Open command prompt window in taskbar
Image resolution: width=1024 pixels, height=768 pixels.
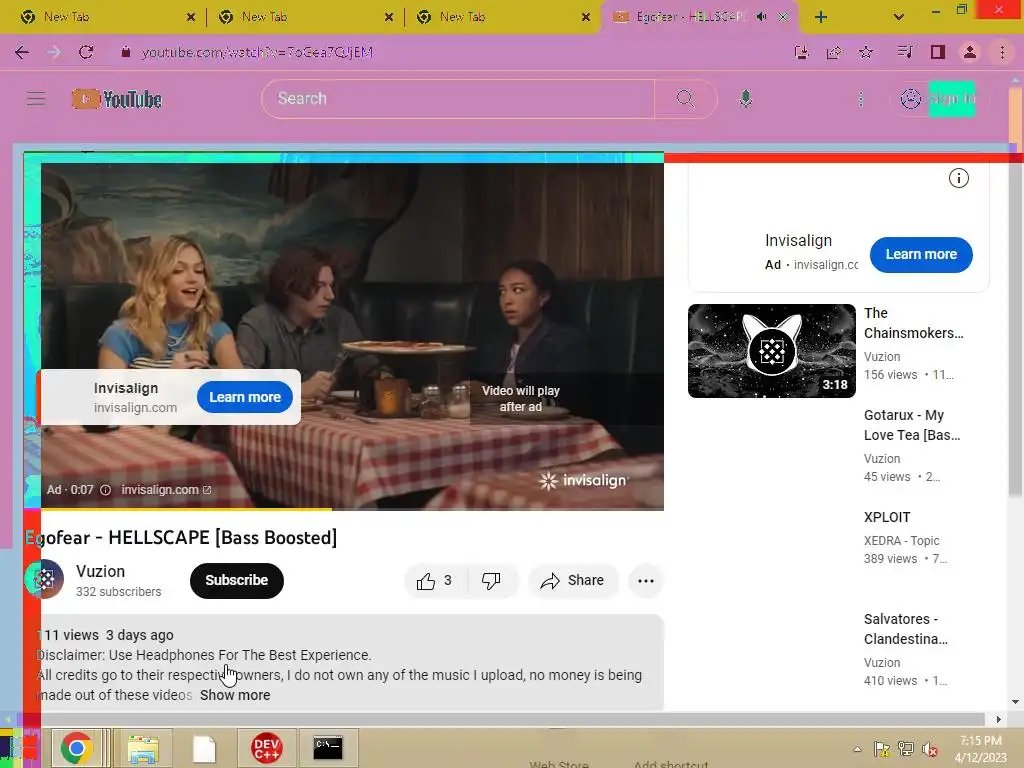pyautogui.click(x=328, y=748)
